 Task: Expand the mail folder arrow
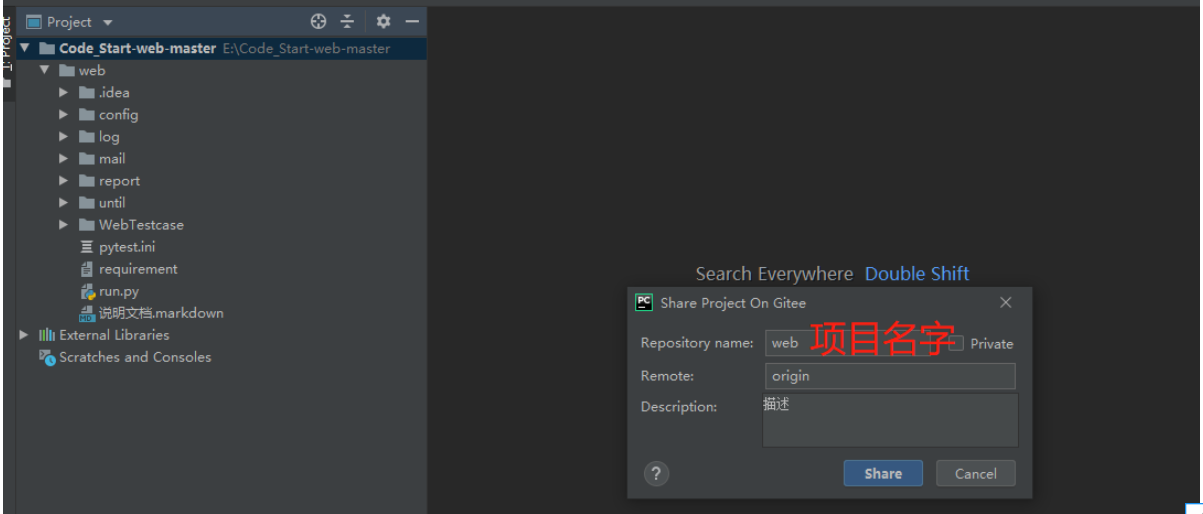click(x=64, y=158)
